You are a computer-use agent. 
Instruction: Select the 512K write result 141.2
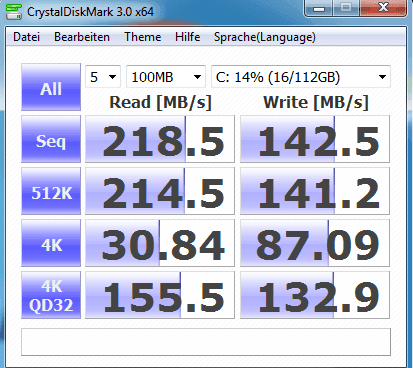[315, 191]
